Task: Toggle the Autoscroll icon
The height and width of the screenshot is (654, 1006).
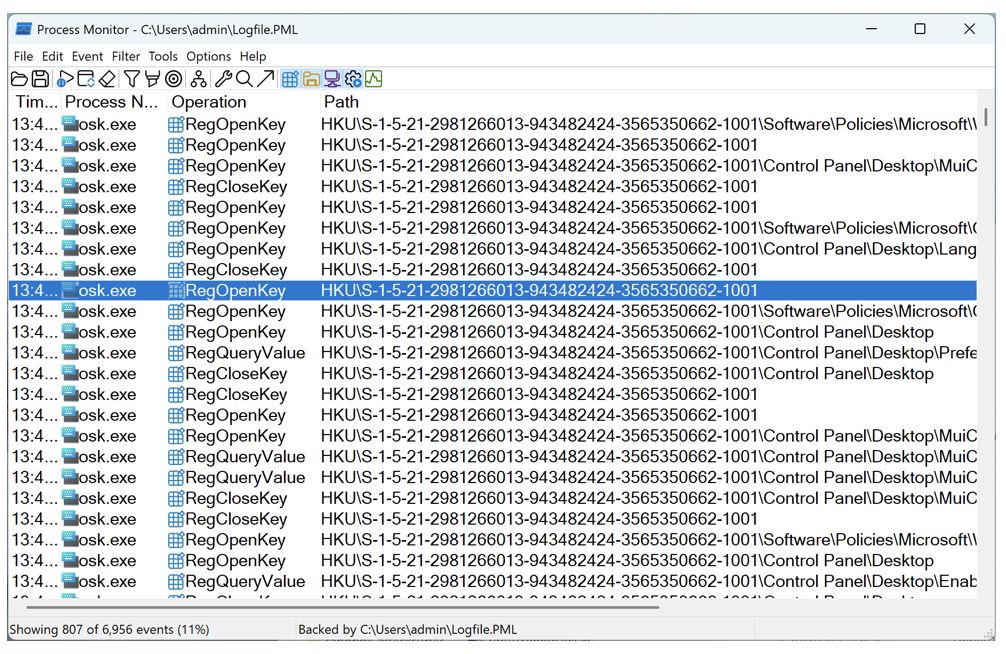Action: [x=86, y=79]
